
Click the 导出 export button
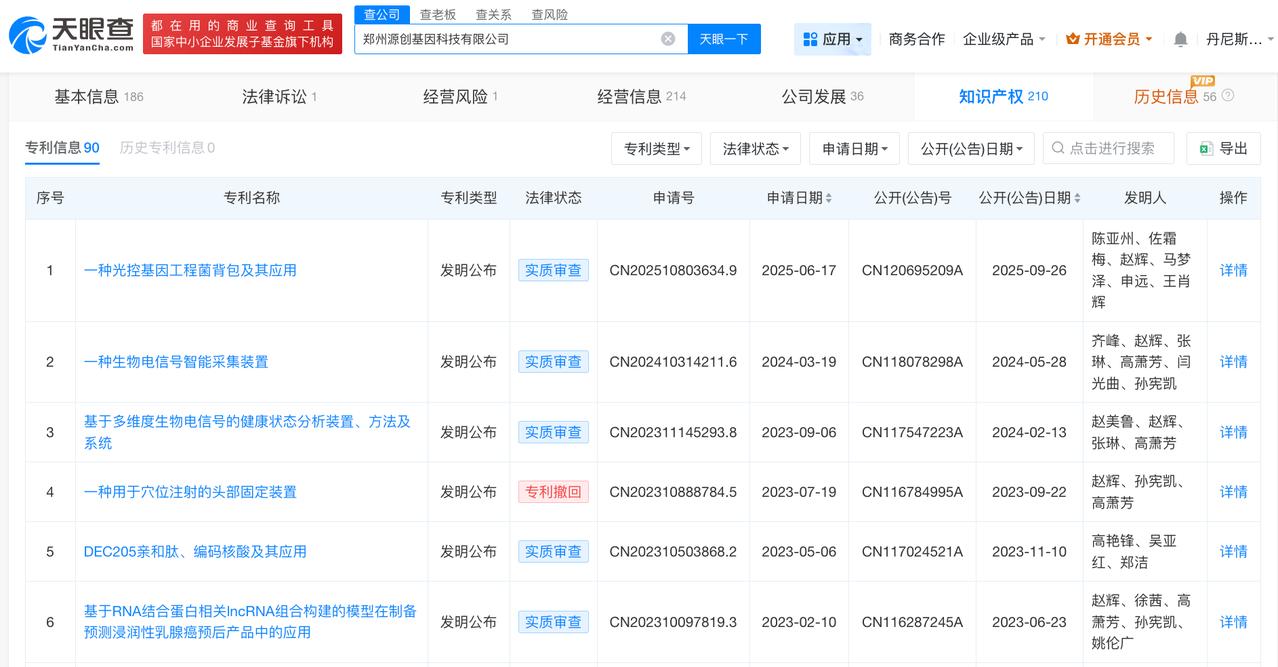coord(1223,148)
